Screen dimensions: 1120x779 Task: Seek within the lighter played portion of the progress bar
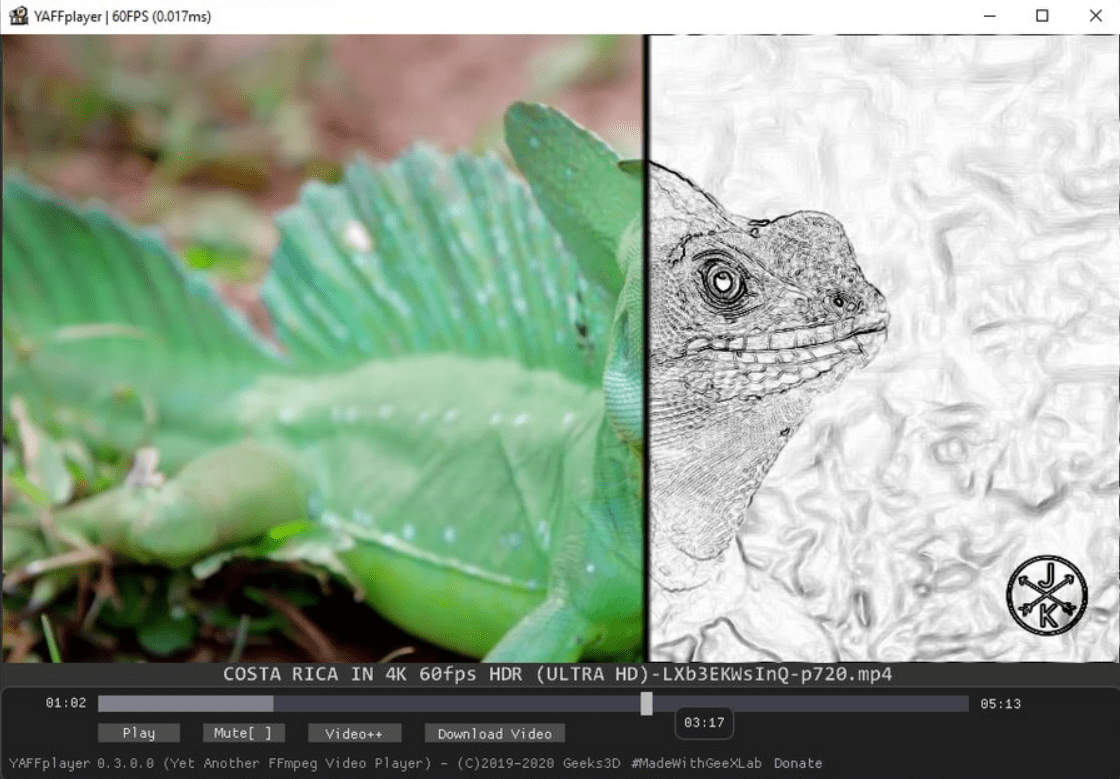(186, 703)
